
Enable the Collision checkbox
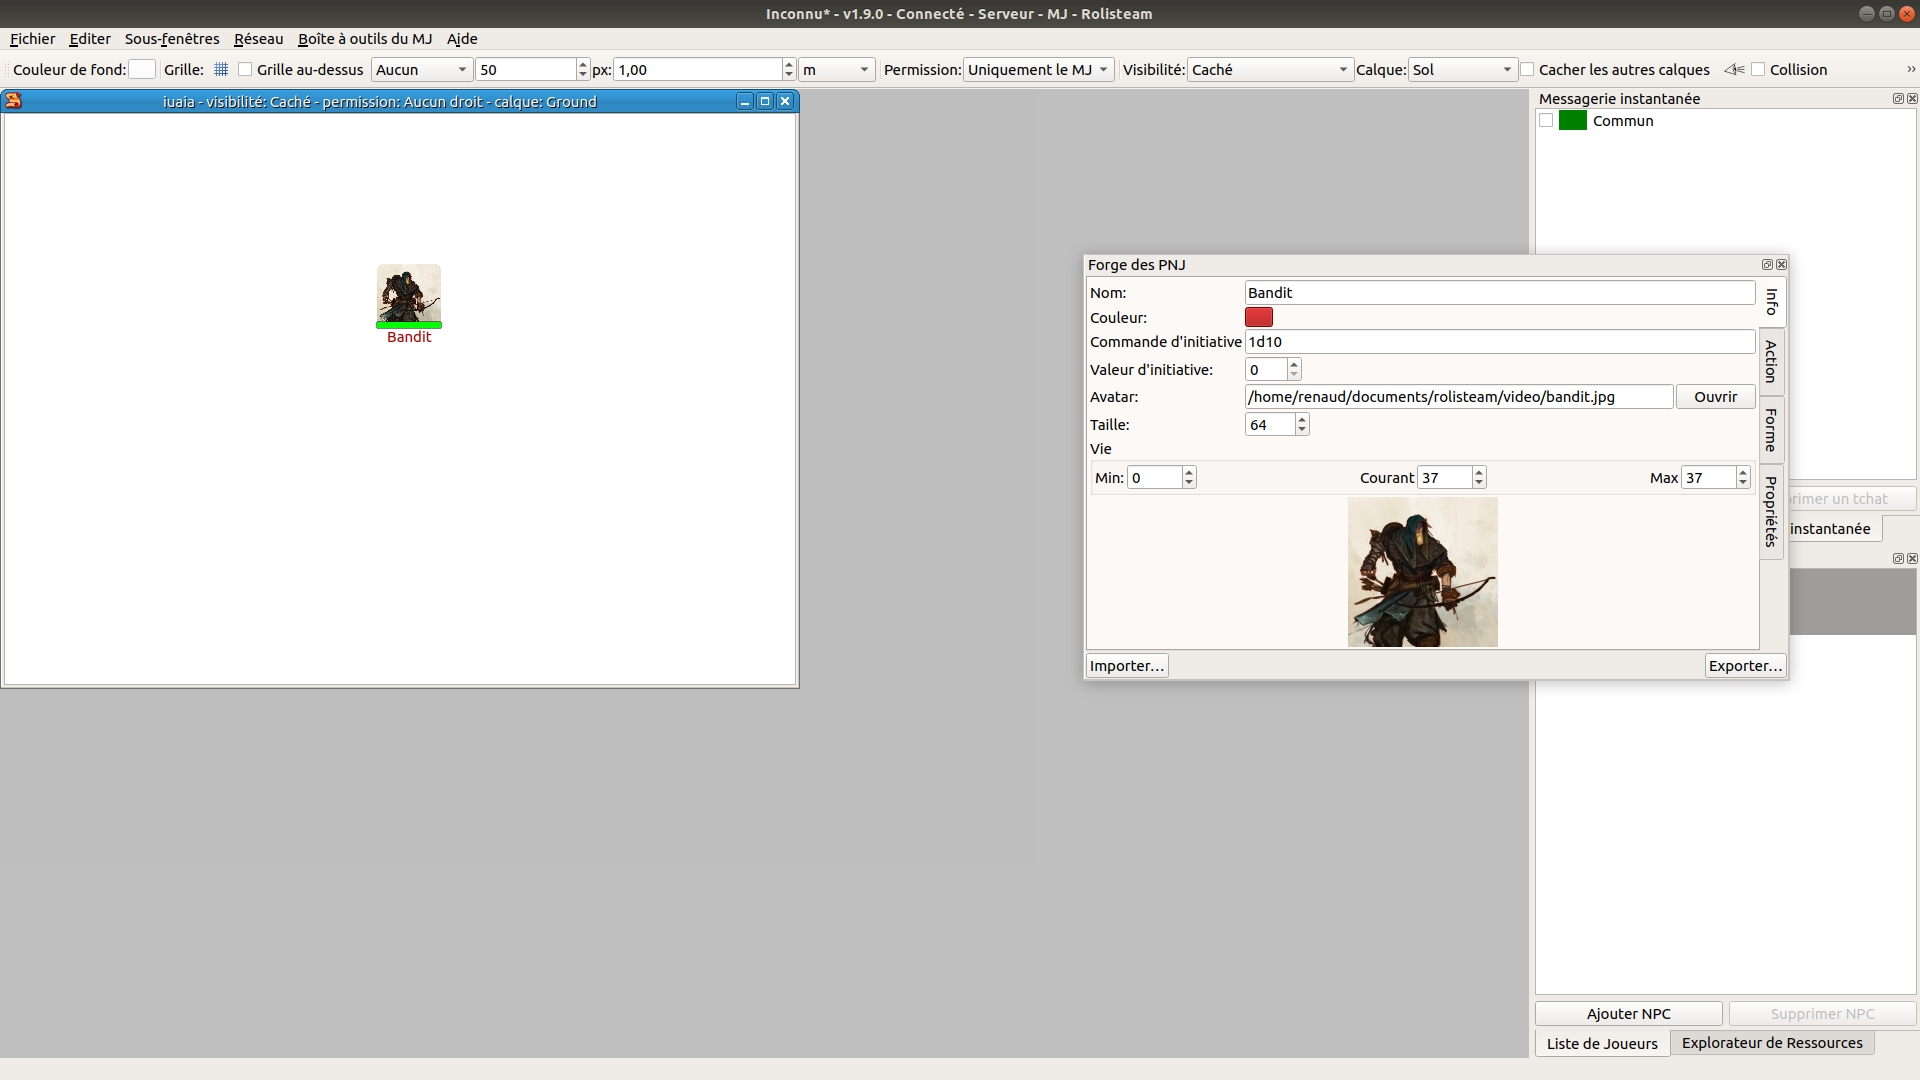pos(1758,70)
